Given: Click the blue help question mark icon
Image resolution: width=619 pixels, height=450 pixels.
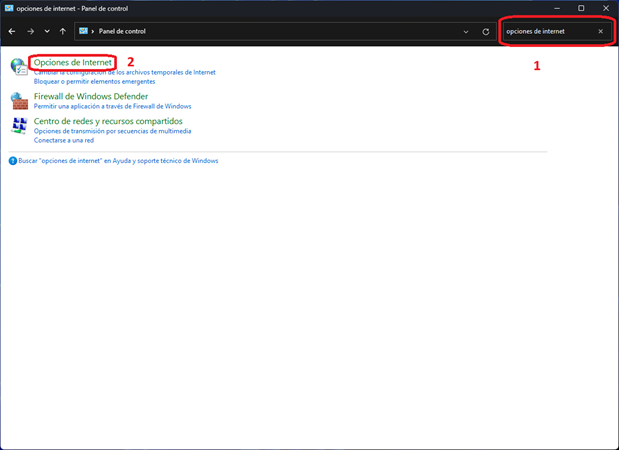Looking at the screenshot, I should pyautogui.click(x=13, y=161).
